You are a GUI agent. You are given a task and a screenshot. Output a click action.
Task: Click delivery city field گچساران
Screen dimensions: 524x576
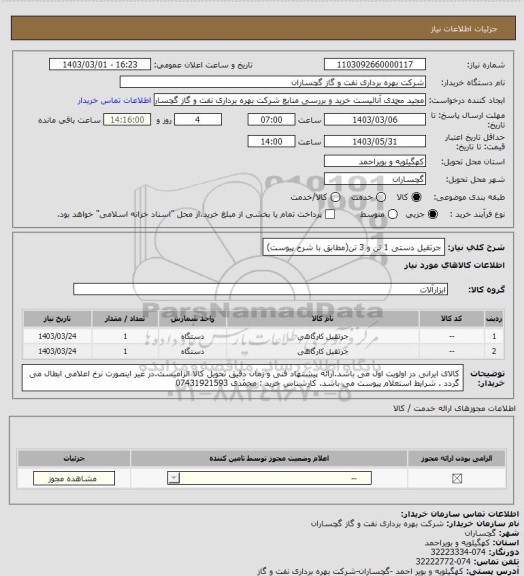[x=375, y=179]
